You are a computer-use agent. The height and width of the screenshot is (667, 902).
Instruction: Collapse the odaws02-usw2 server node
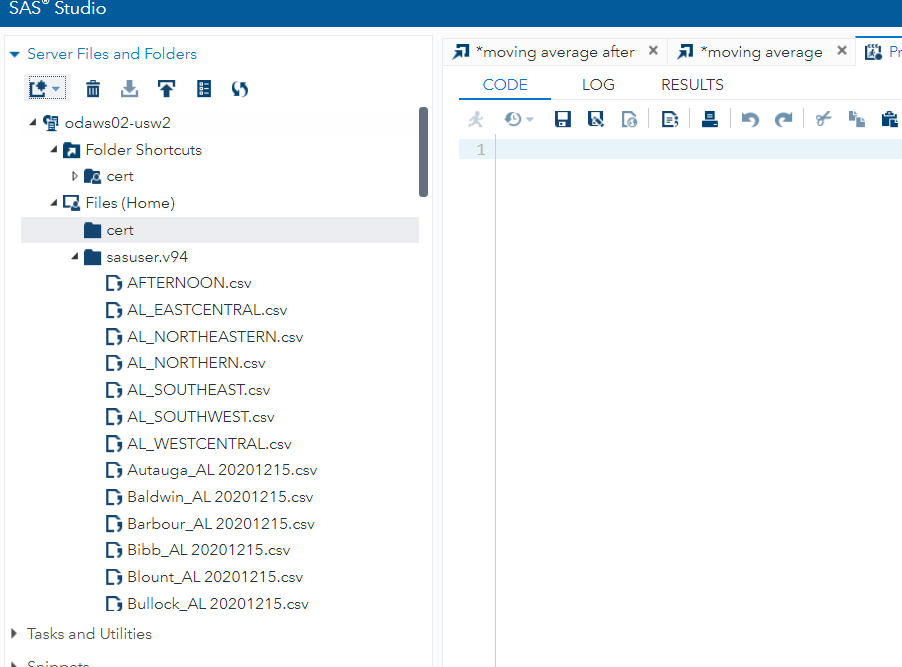(33, 122)
